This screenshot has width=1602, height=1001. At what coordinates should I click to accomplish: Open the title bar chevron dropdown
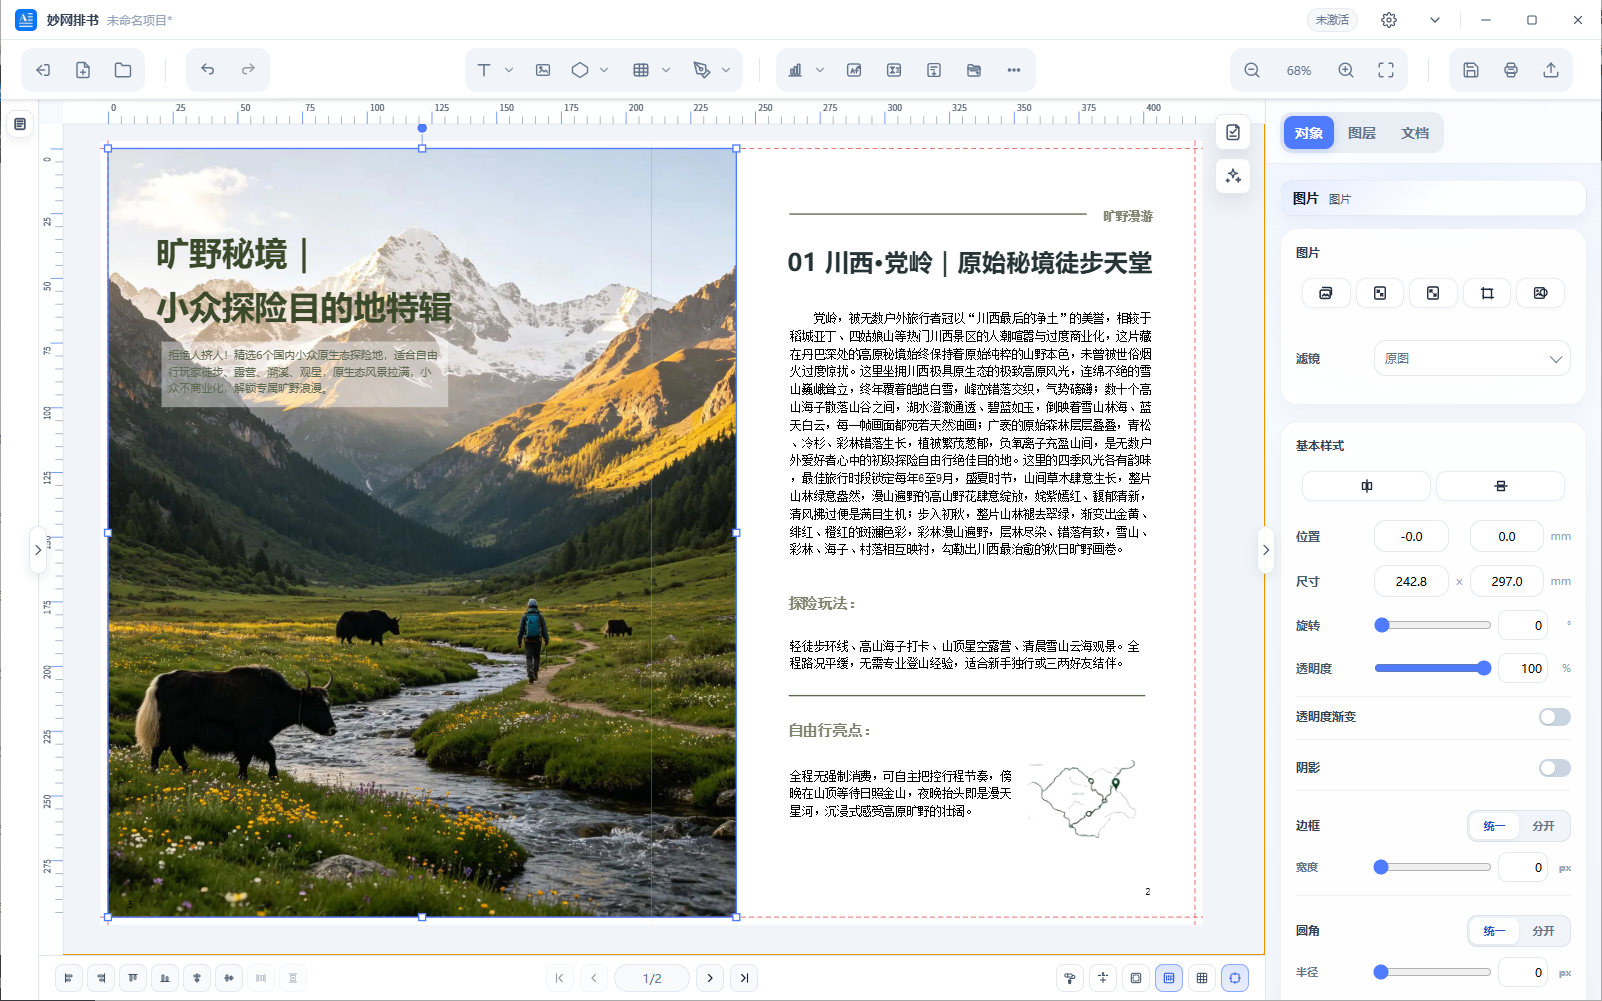[x=1435, y=20]
